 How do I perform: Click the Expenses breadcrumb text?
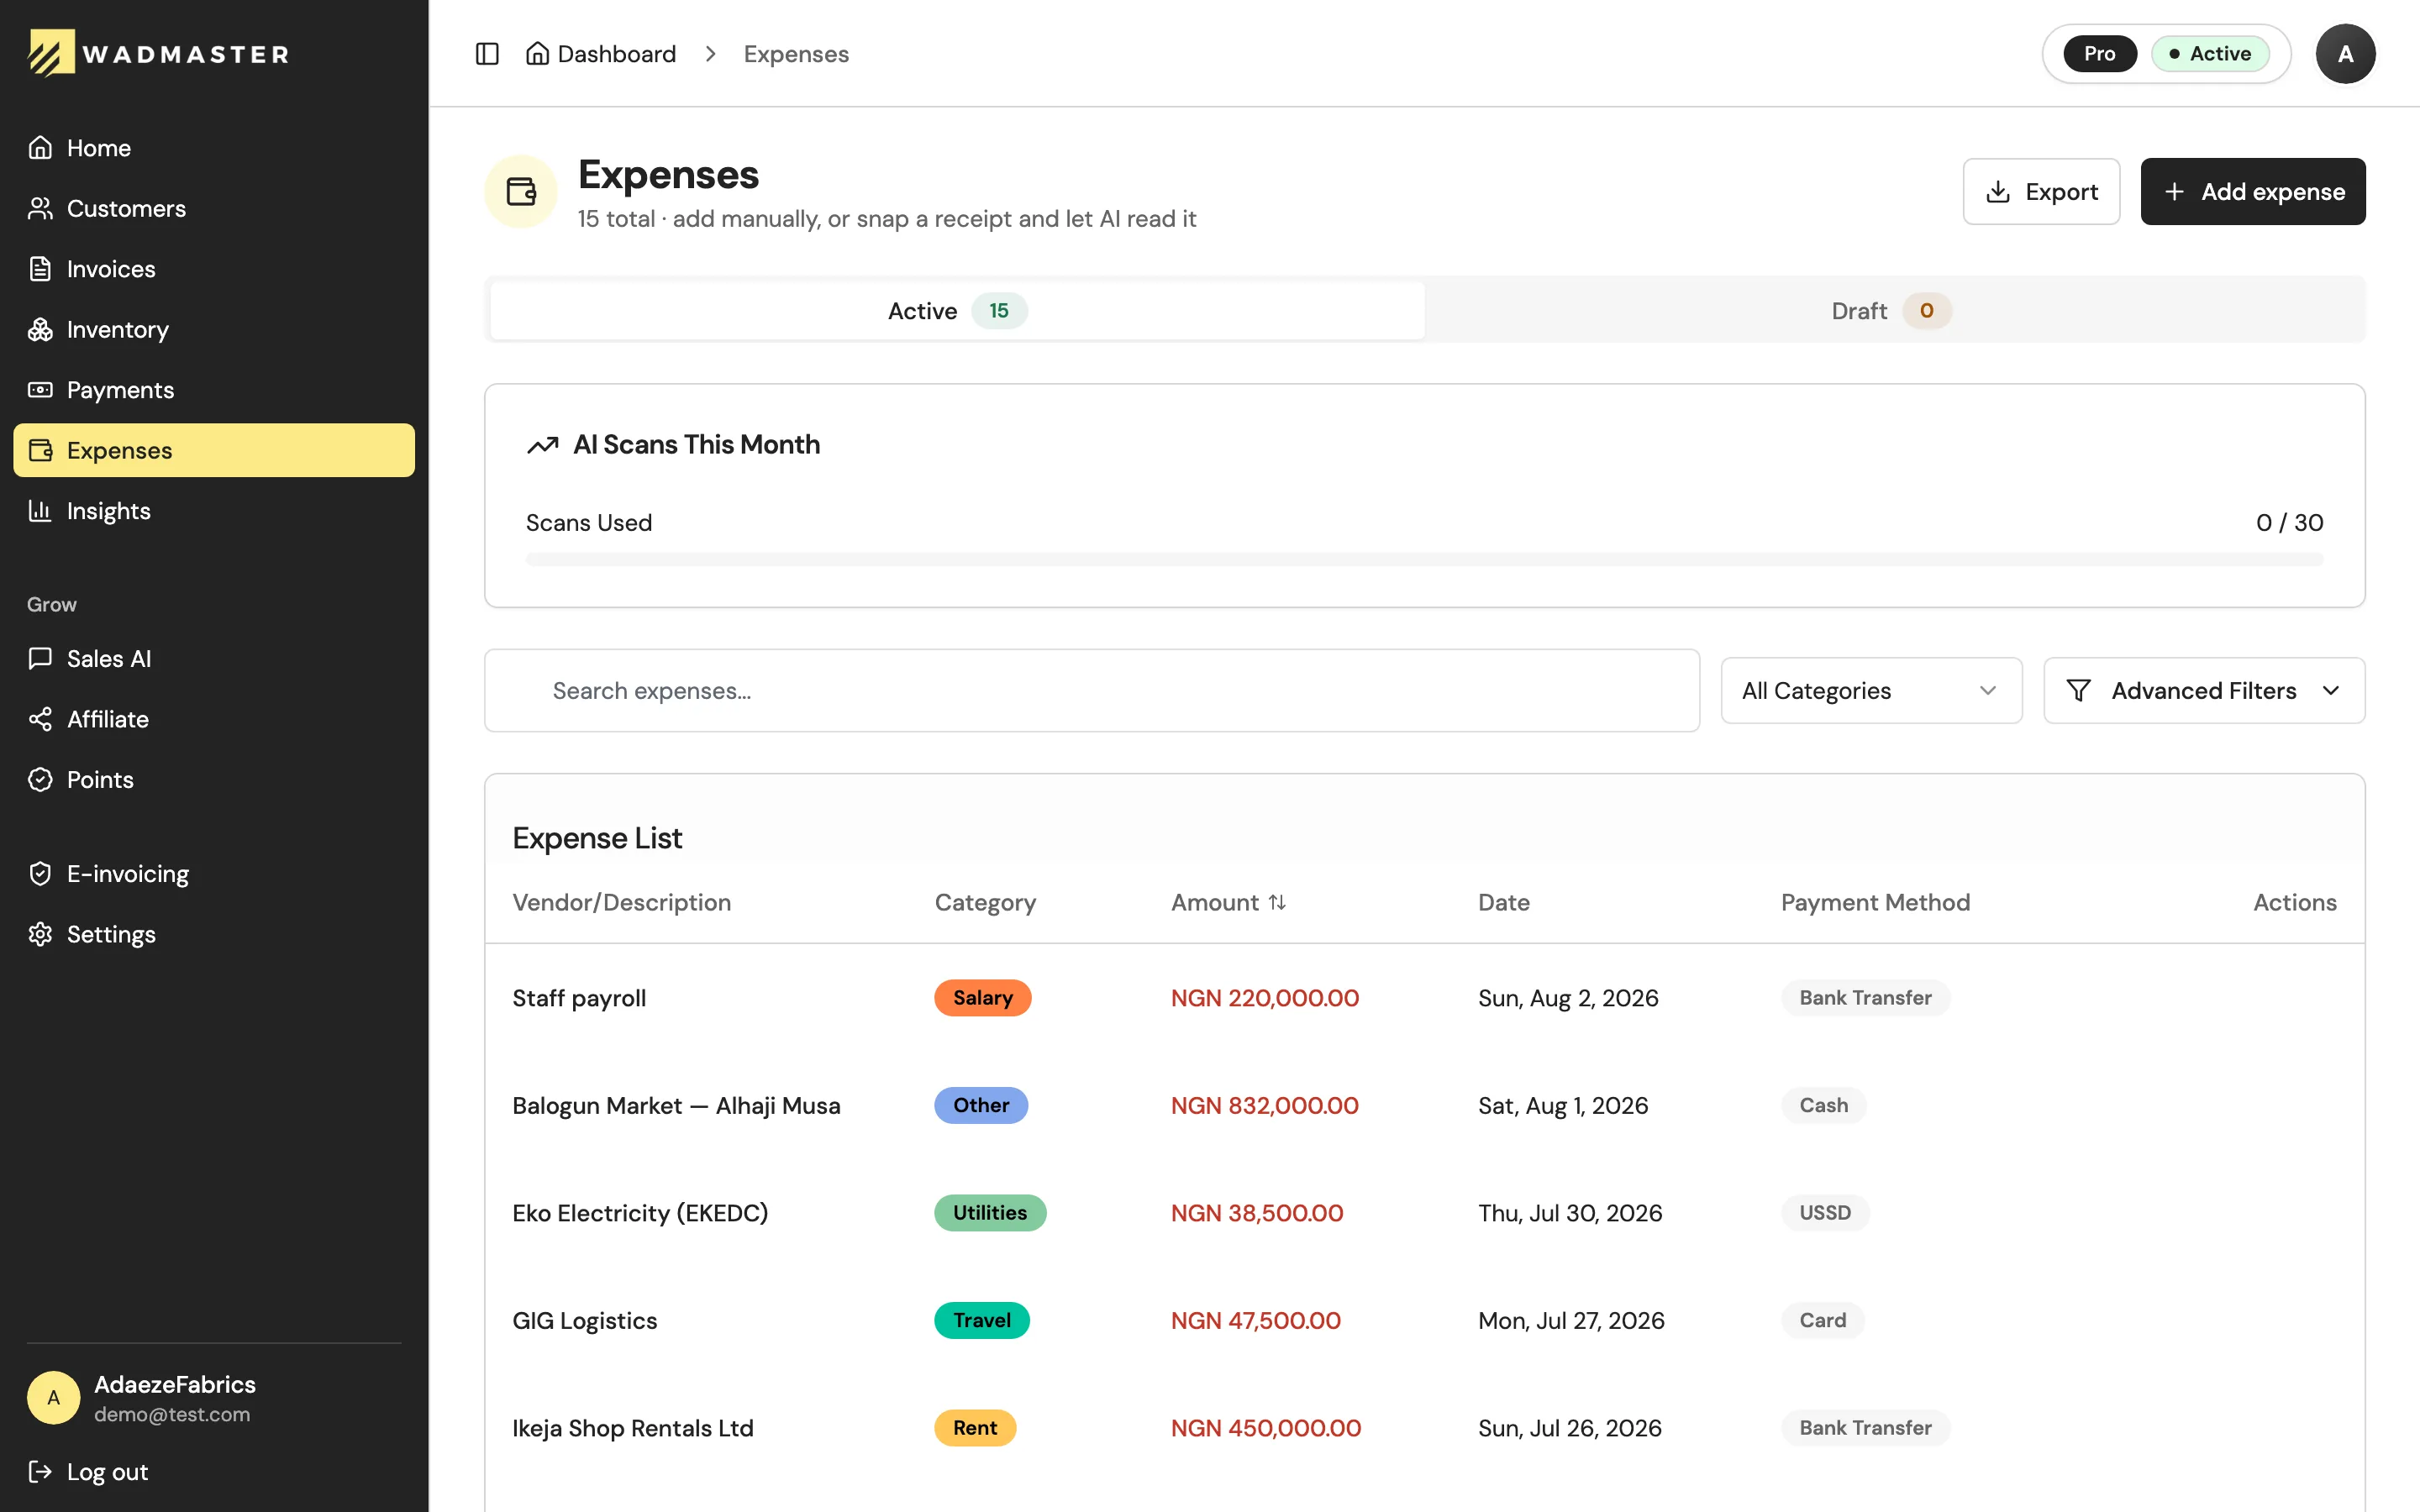[x=796, y=54]
